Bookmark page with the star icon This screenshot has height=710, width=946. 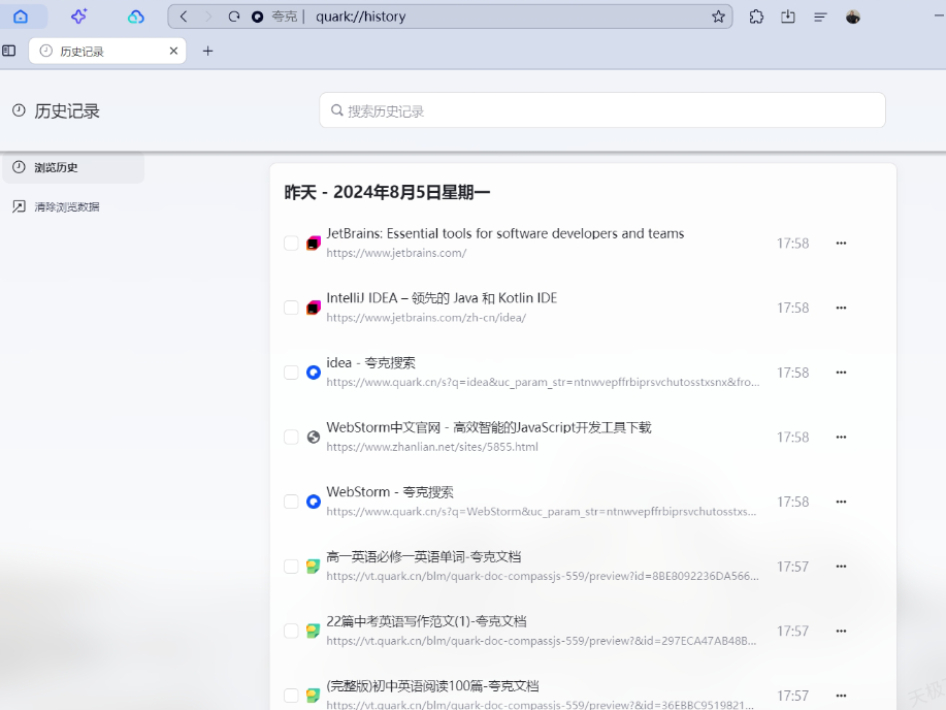tap(718, 17)
